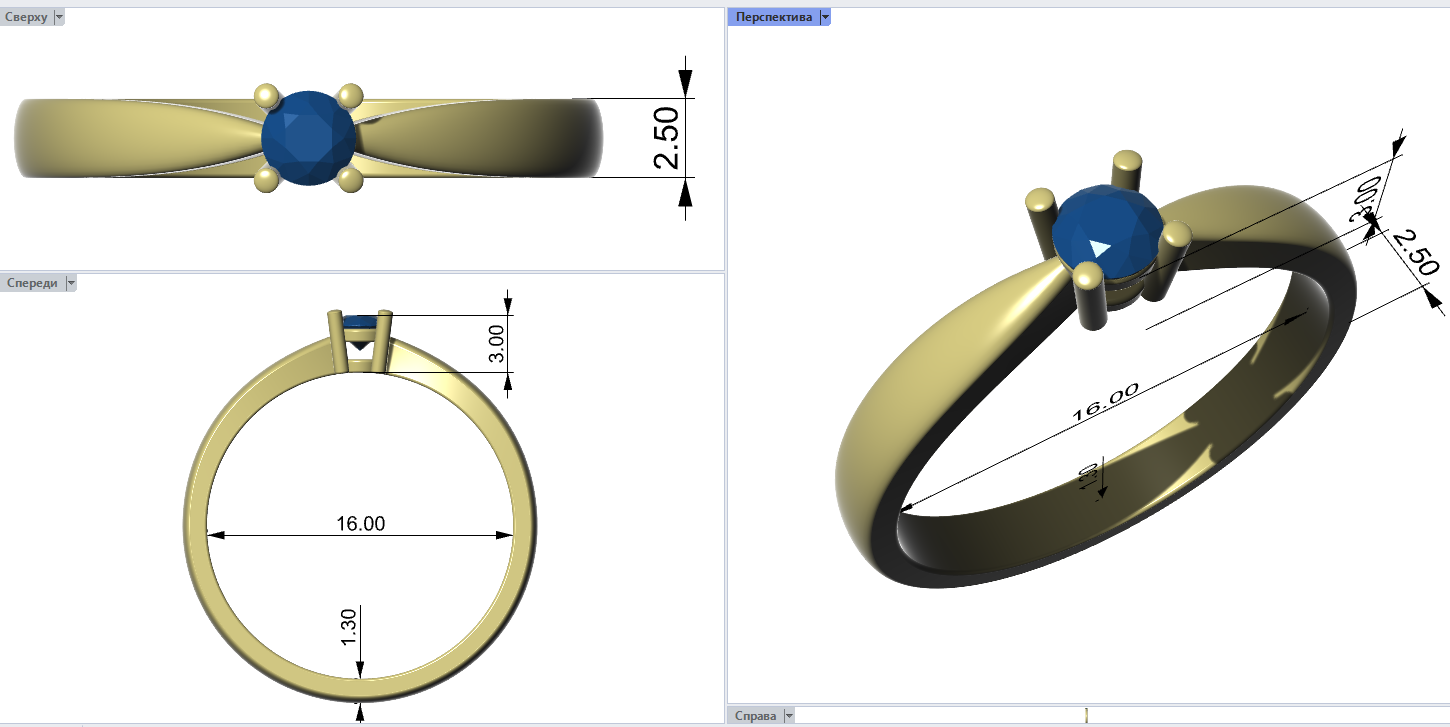Open the Справа viewport dropdown arrow
The width and height of the screenshot is (1450, 727).
pos(789,716)
